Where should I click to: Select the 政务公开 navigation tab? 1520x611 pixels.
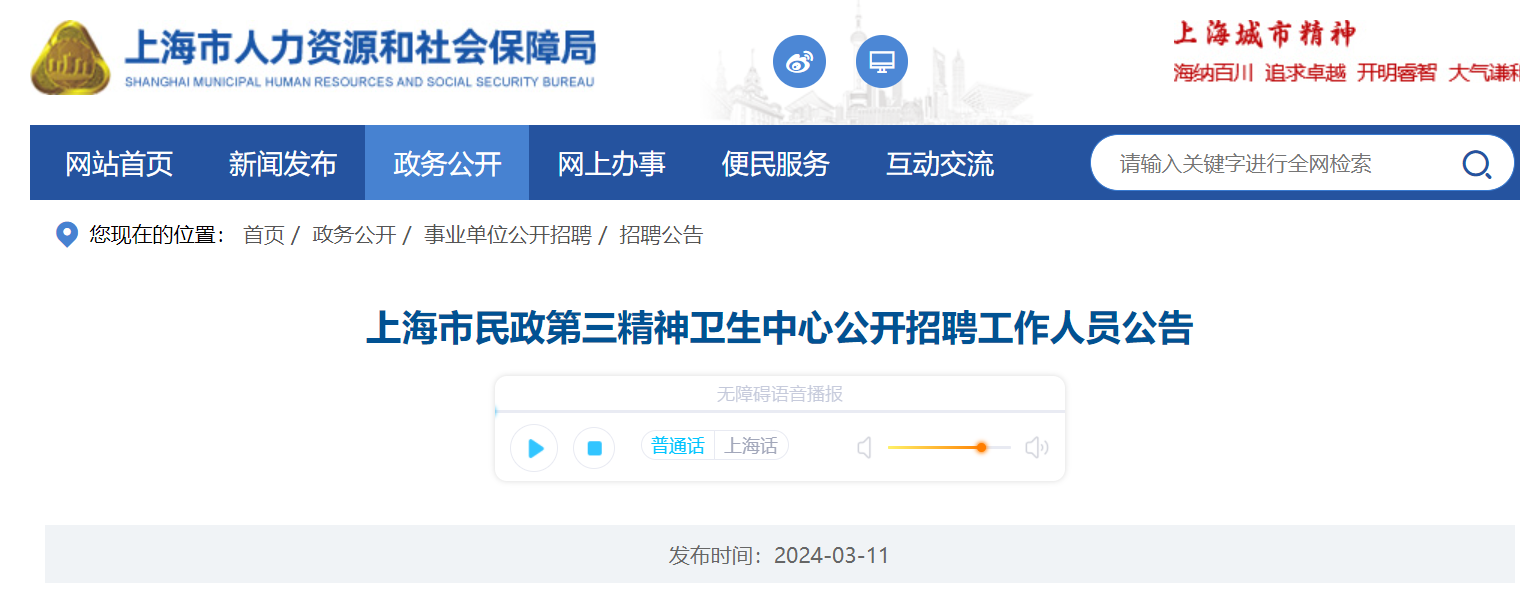[447, 163]
